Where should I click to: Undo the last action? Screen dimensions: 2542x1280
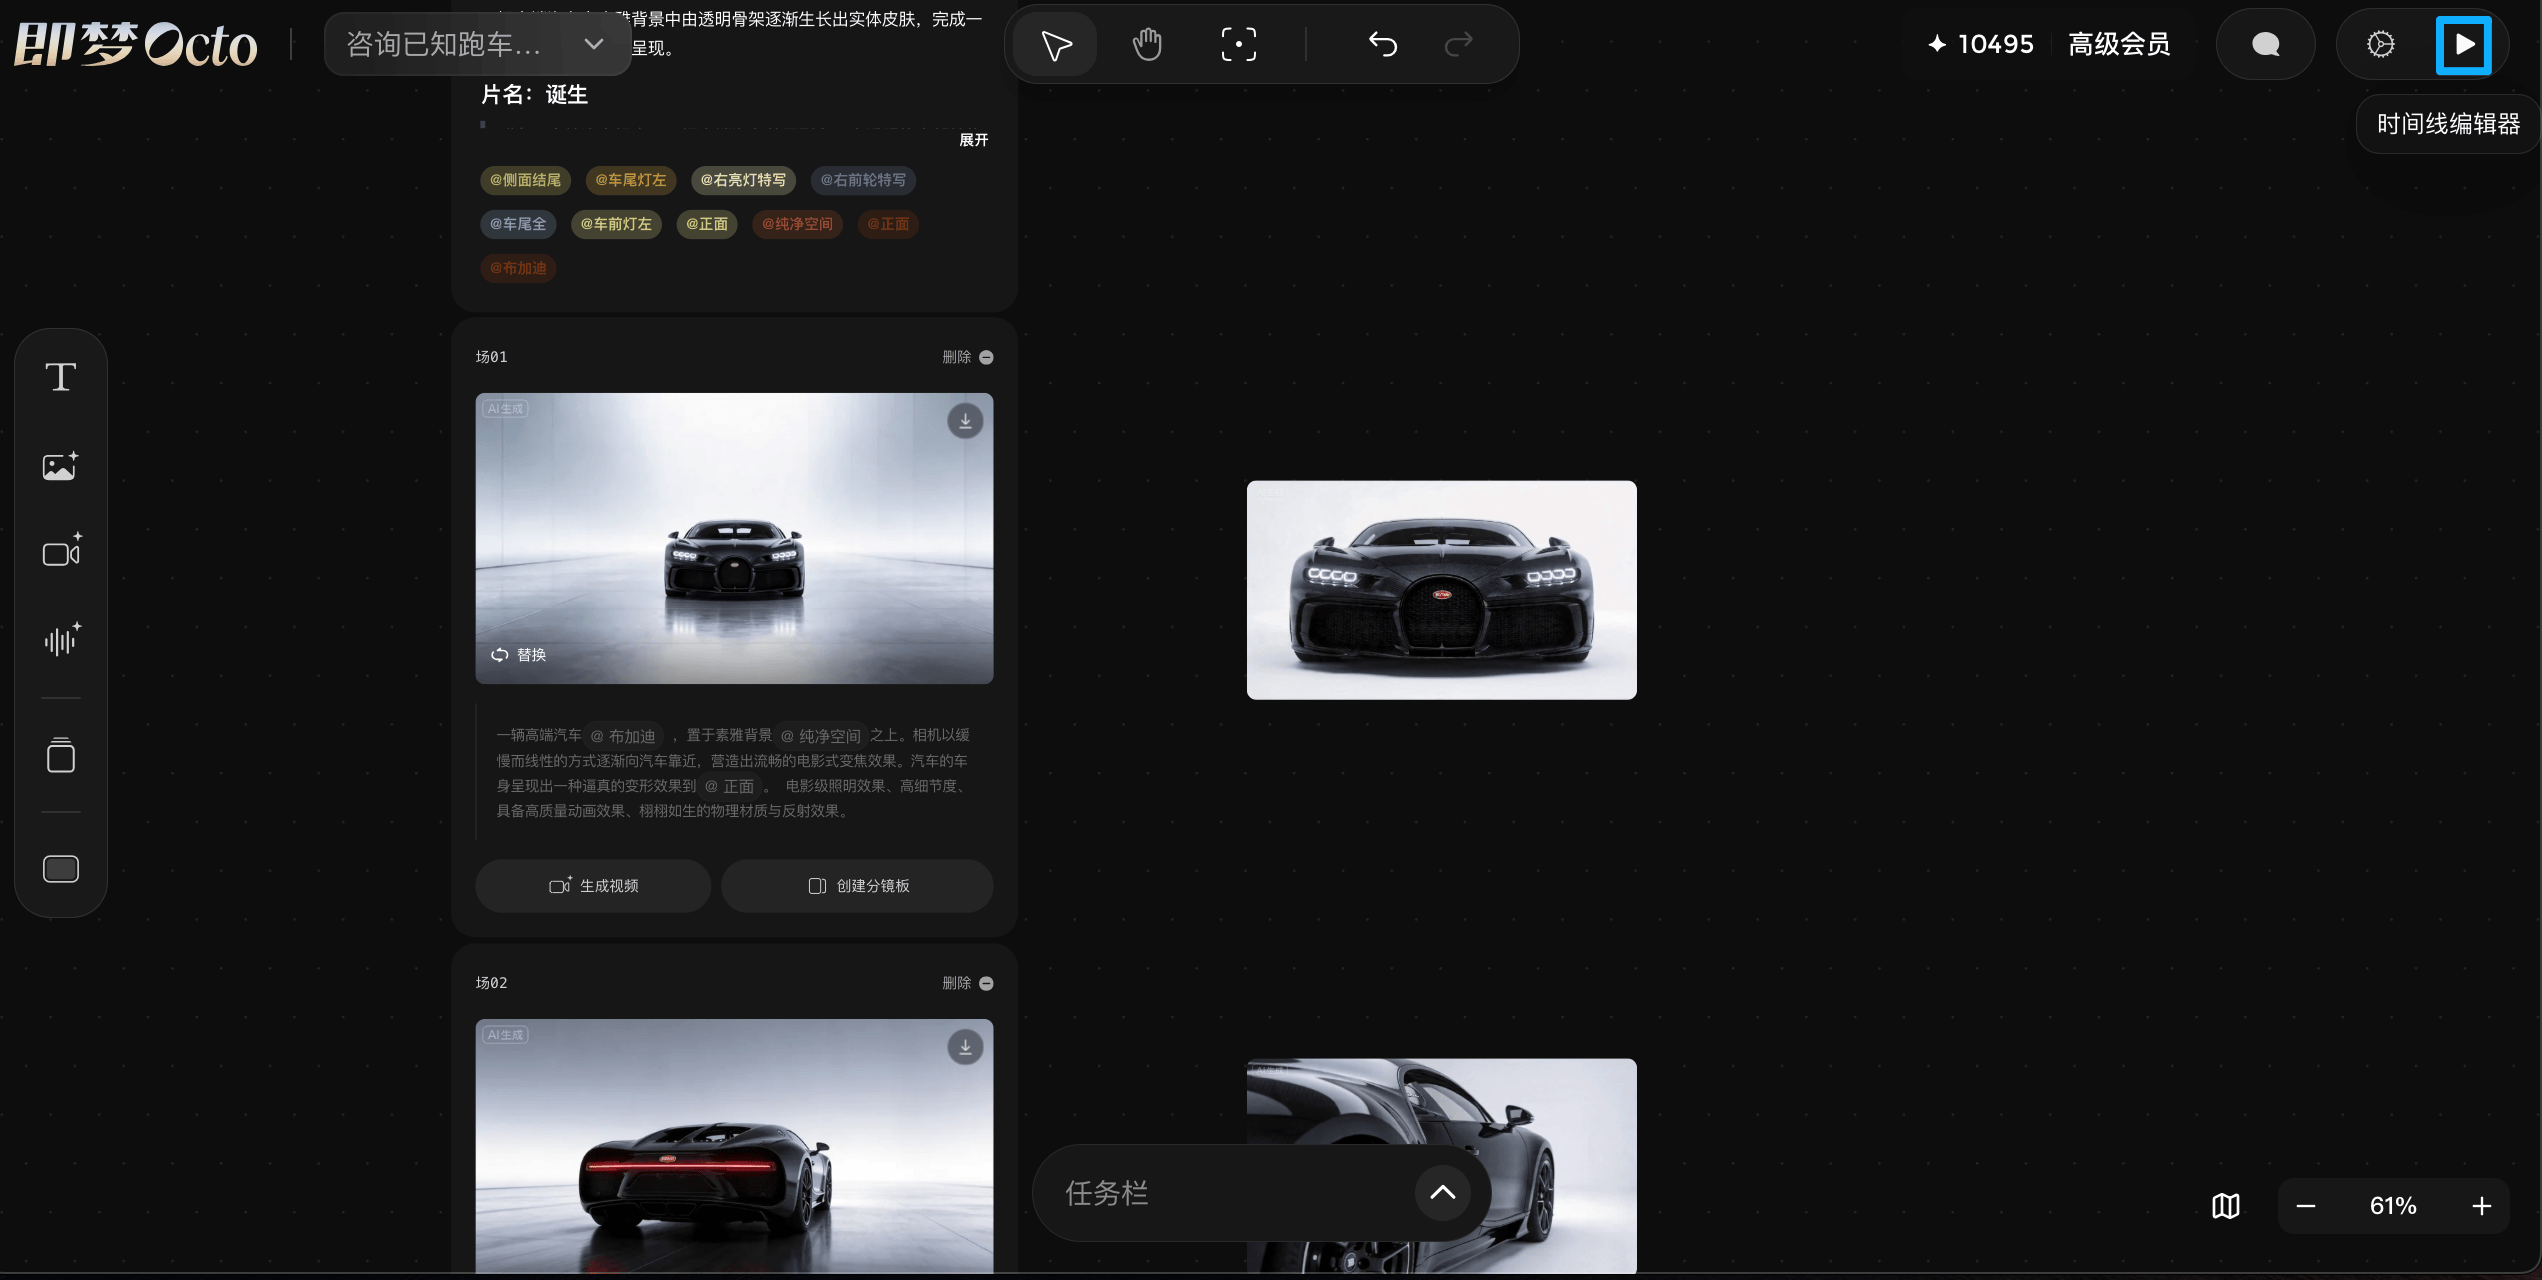point(1383,44)
